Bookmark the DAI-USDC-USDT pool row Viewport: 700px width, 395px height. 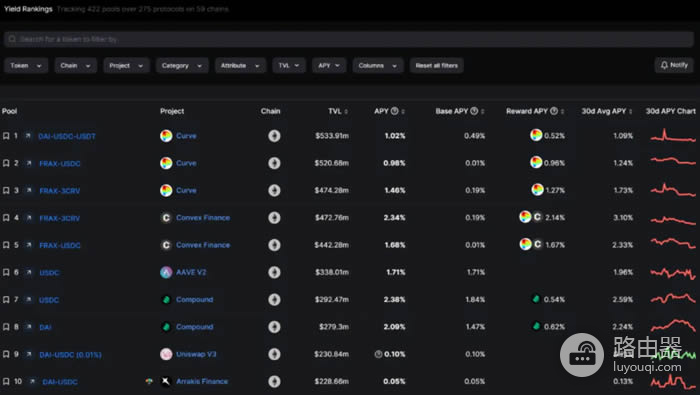point(6,136)
